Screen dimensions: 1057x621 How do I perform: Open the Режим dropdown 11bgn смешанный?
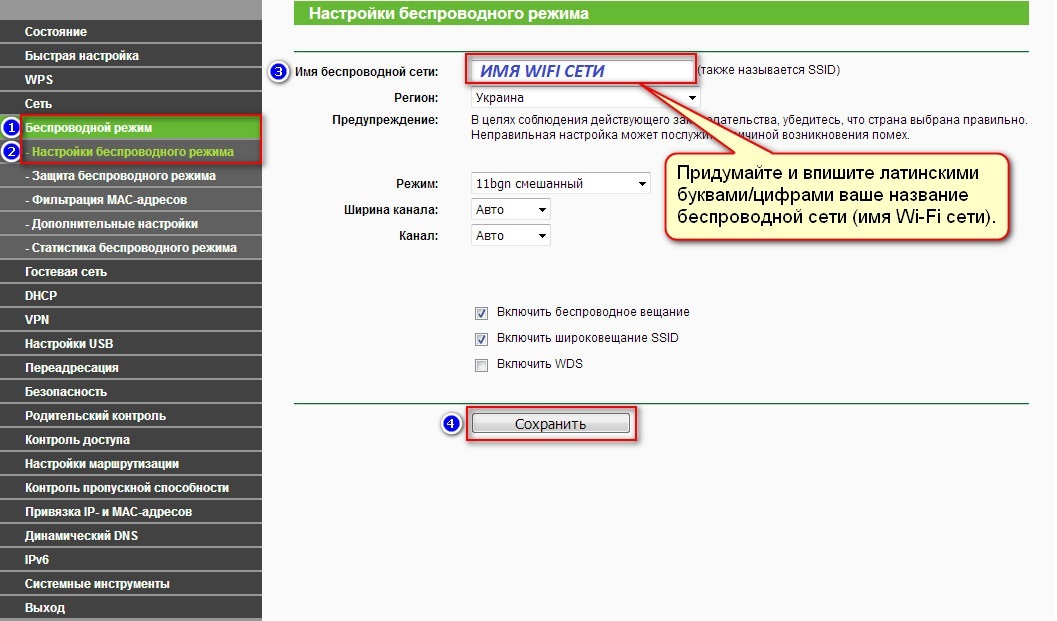click(x=560, y=183)
